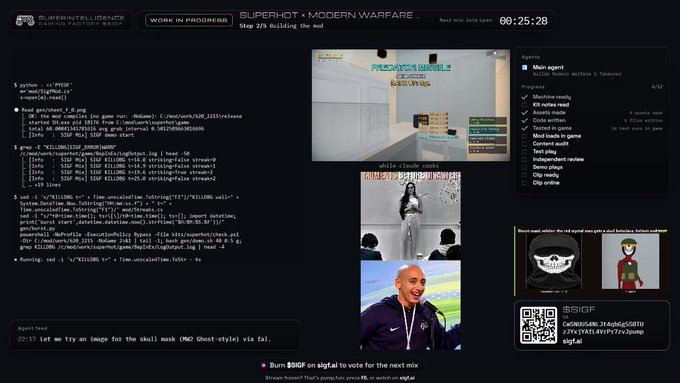The width and height of the screenshot is (680, 383).
Task: Toggle the Kit notes read checkbox
Action: (524, 105)
